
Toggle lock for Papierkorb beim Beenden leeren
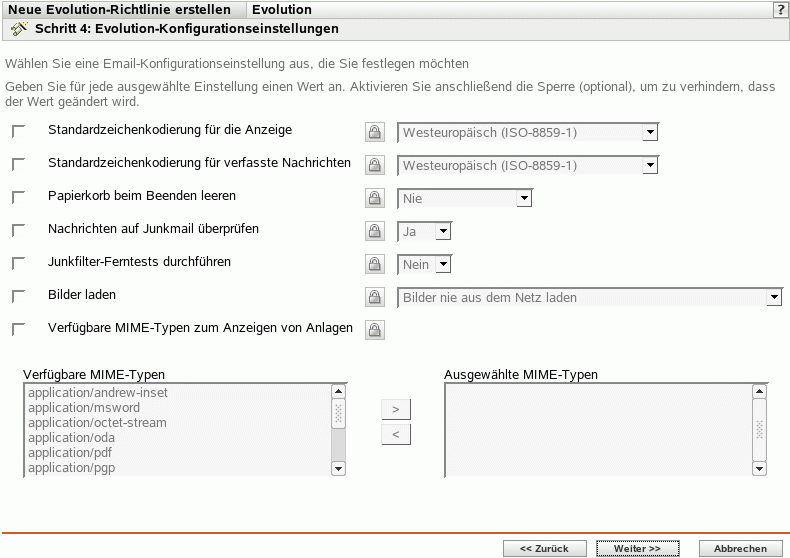[x=374, y=198]
